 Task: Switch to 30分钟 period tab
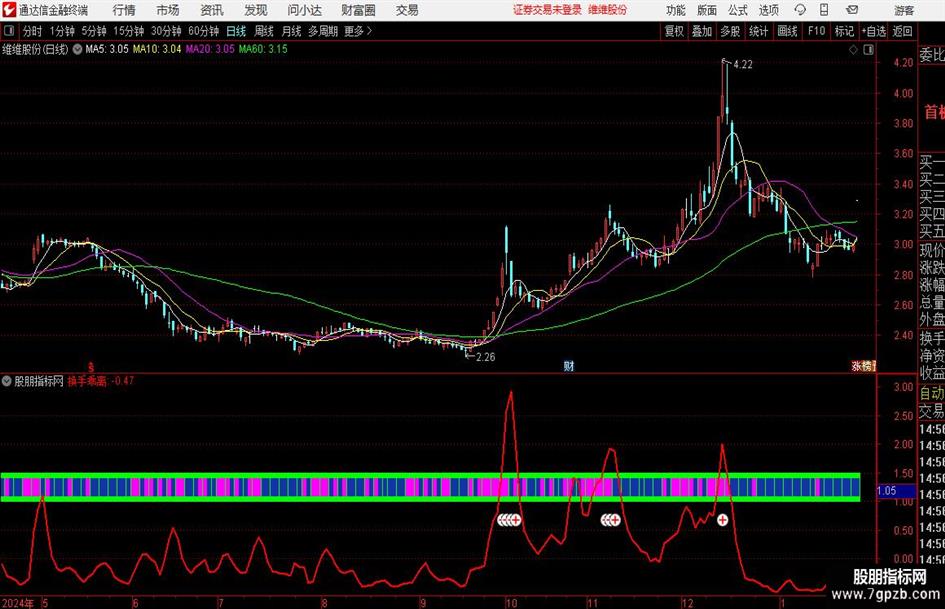pos(166,31)
